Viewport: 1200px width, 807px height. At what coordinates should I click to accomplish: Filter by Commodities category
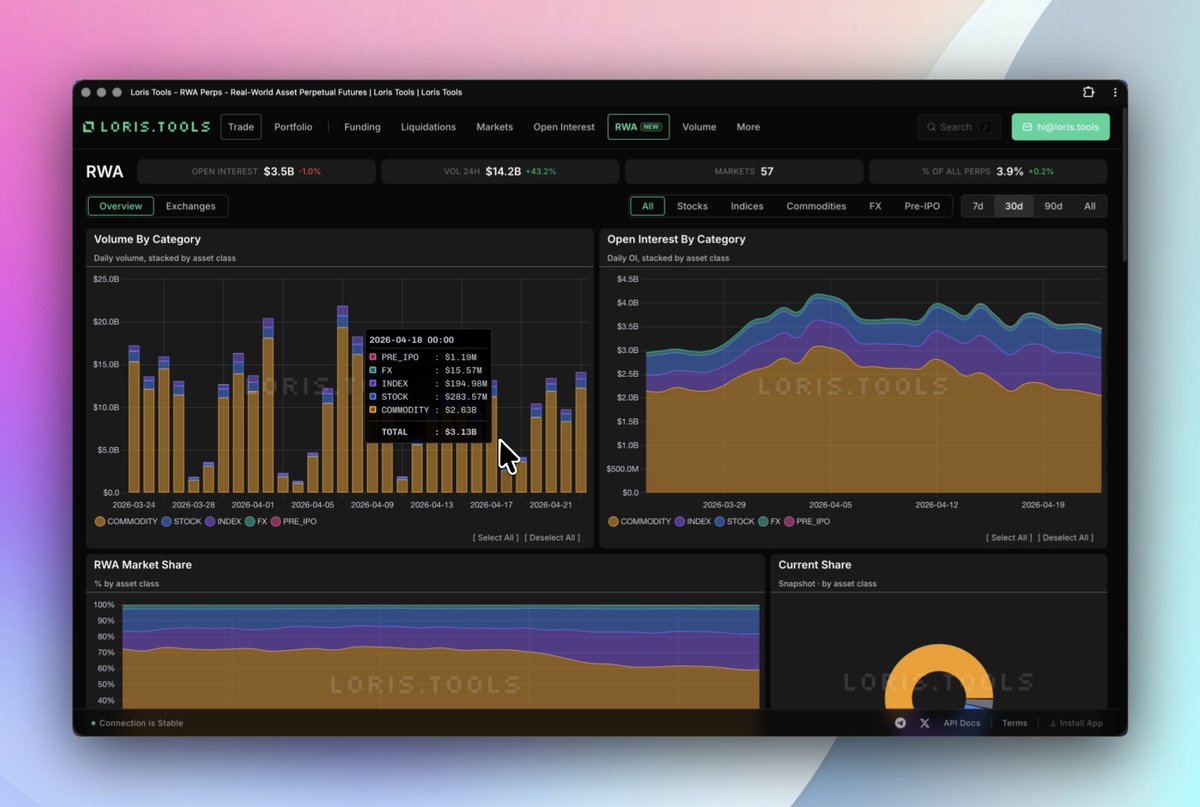tap(816, 206)
